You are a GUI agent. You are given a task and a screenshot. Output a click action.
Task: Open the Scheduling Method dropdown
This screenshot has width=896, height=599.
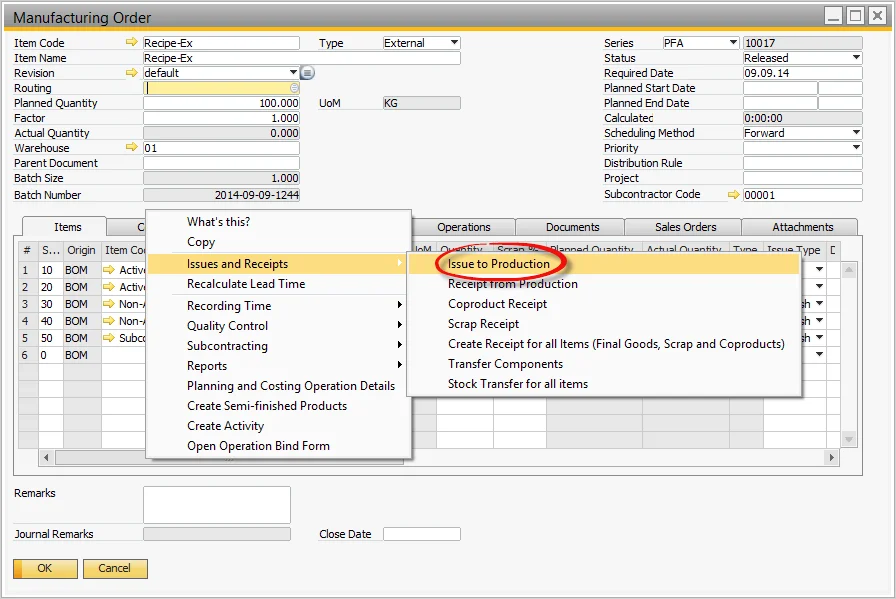(856, 133)
